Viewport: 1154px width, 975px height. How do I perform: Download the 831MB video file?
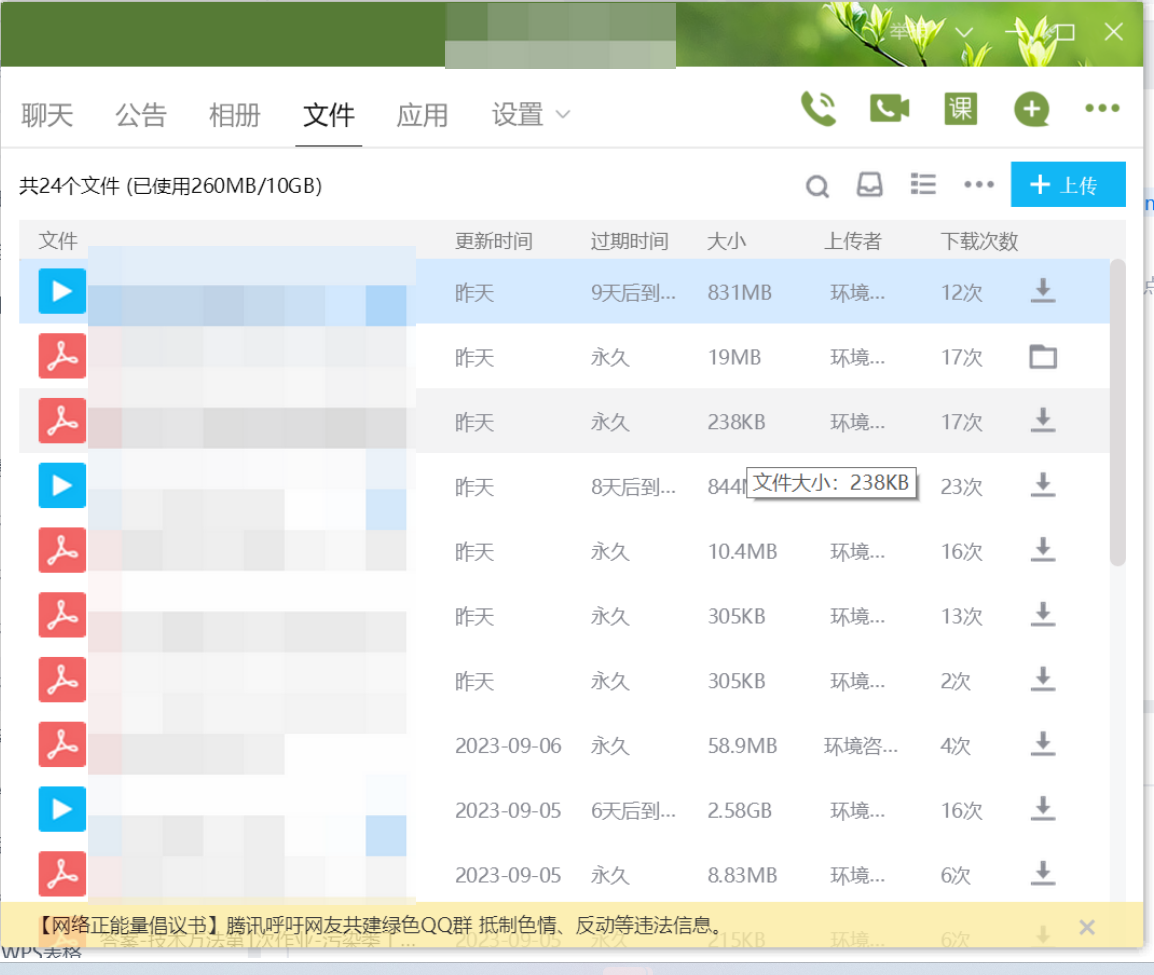click(x=1043, y=291)
